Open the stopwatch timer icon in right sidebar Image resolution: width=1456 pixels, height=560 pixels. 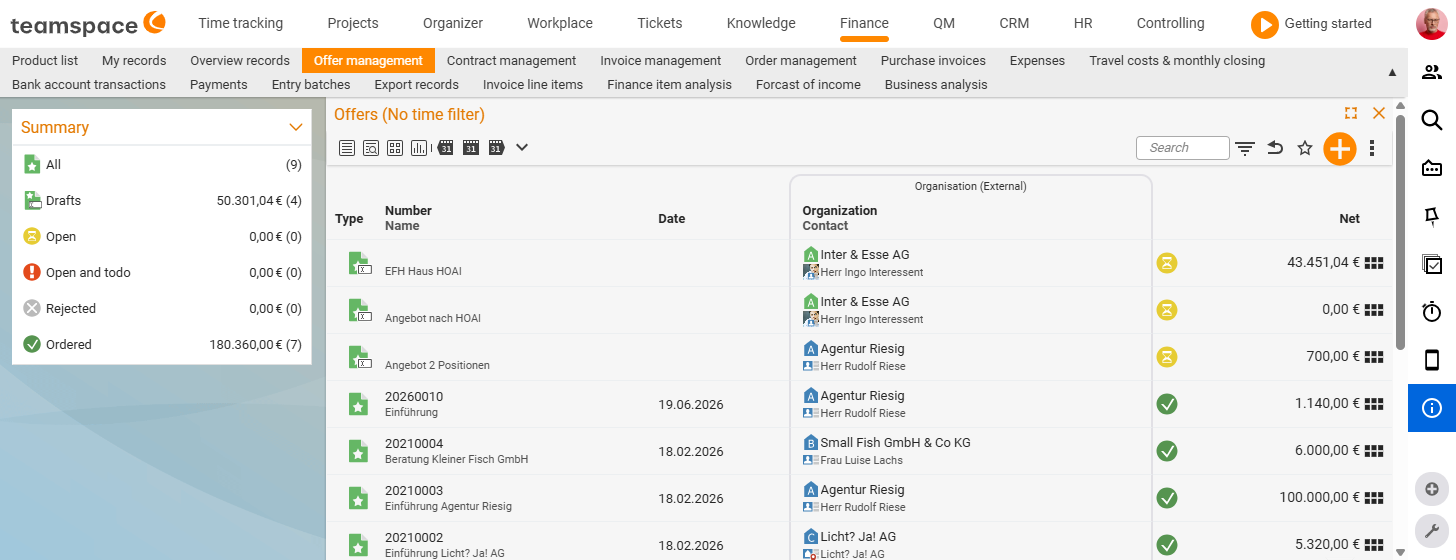[x=1432, y=312]
